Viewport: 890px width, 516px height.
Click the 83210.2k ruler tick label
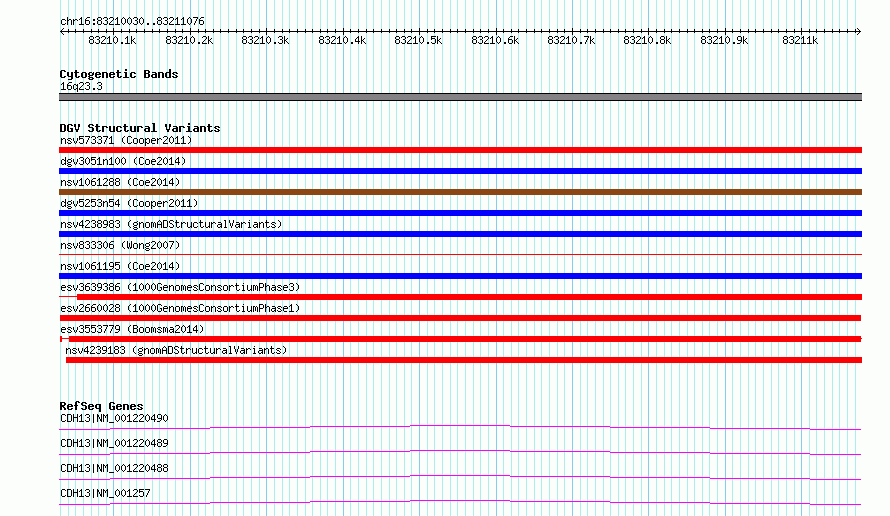pyautogui.click(x=189, y=40)
